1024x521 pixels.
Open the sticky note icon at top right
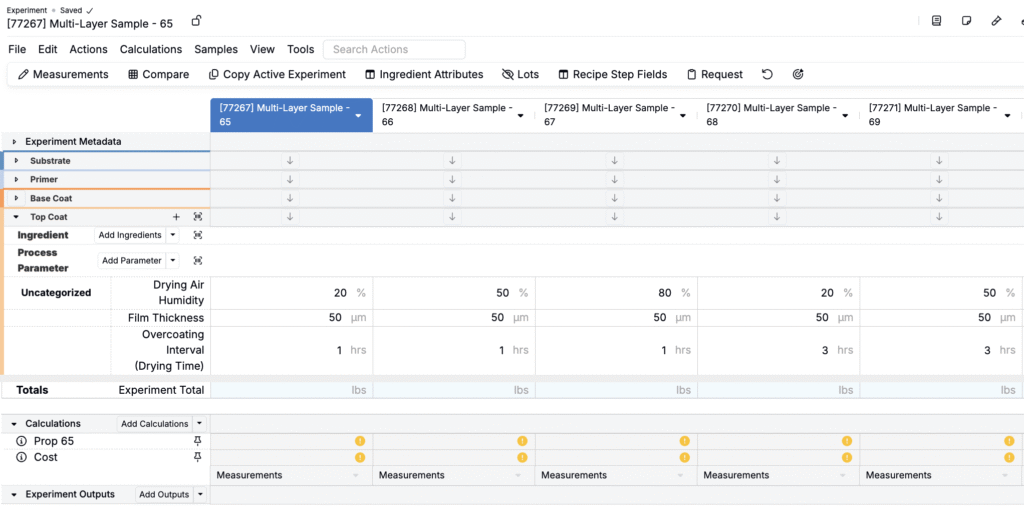(x=966, y=21)
